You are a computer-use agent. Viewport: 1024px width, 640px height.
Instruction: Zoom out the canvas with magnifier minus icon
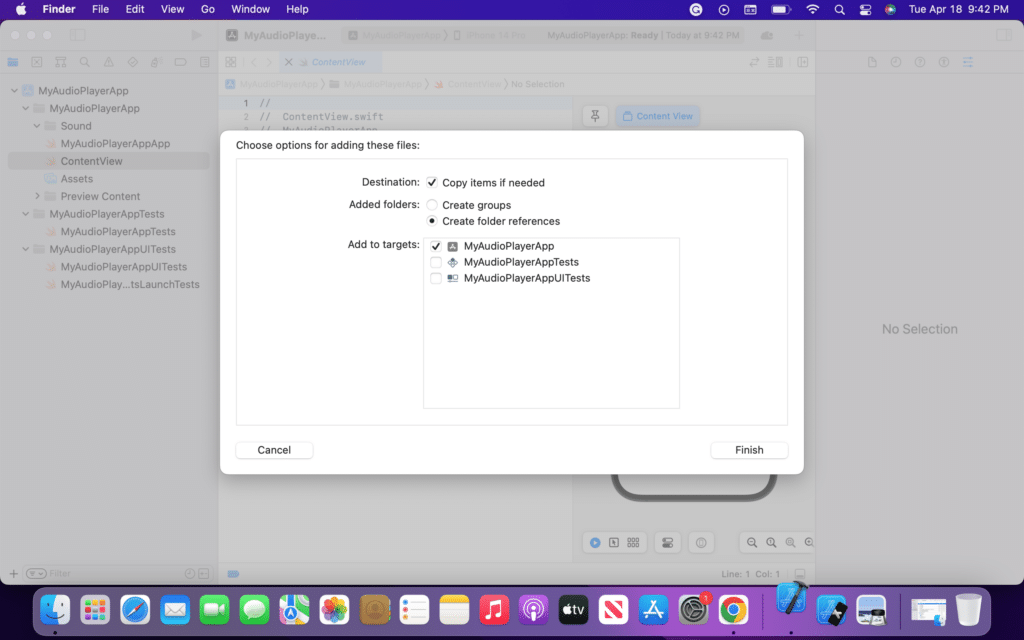pos(752,542)
